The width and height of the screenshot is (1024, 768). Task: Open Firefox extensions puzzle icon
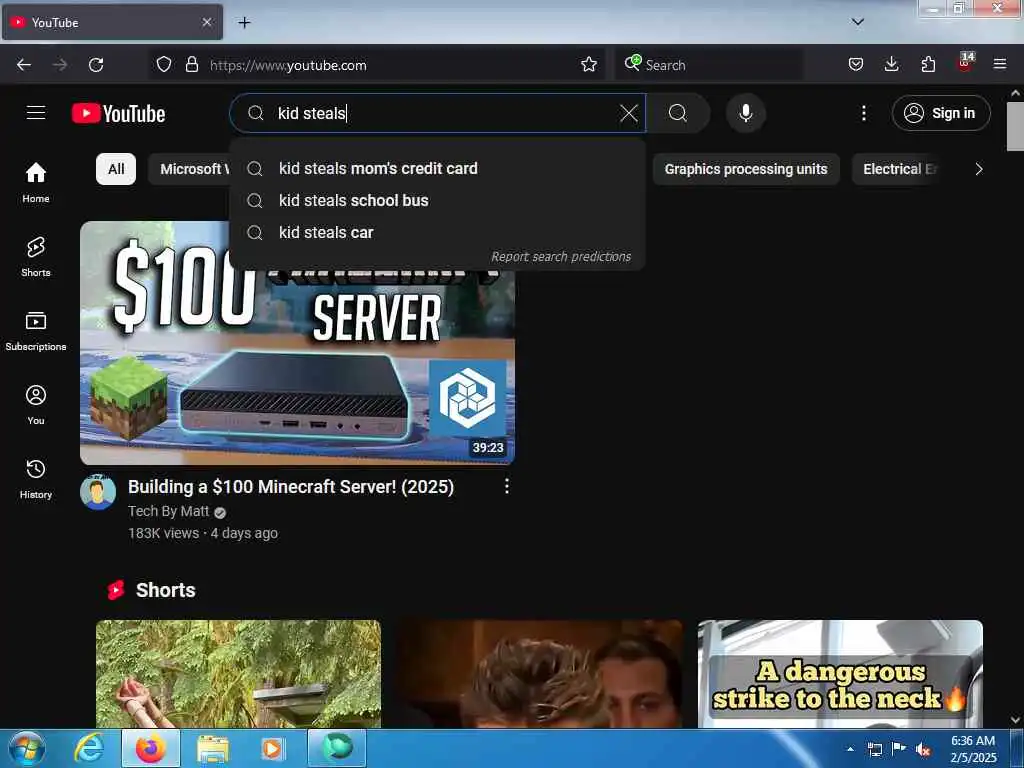point(928,65)
